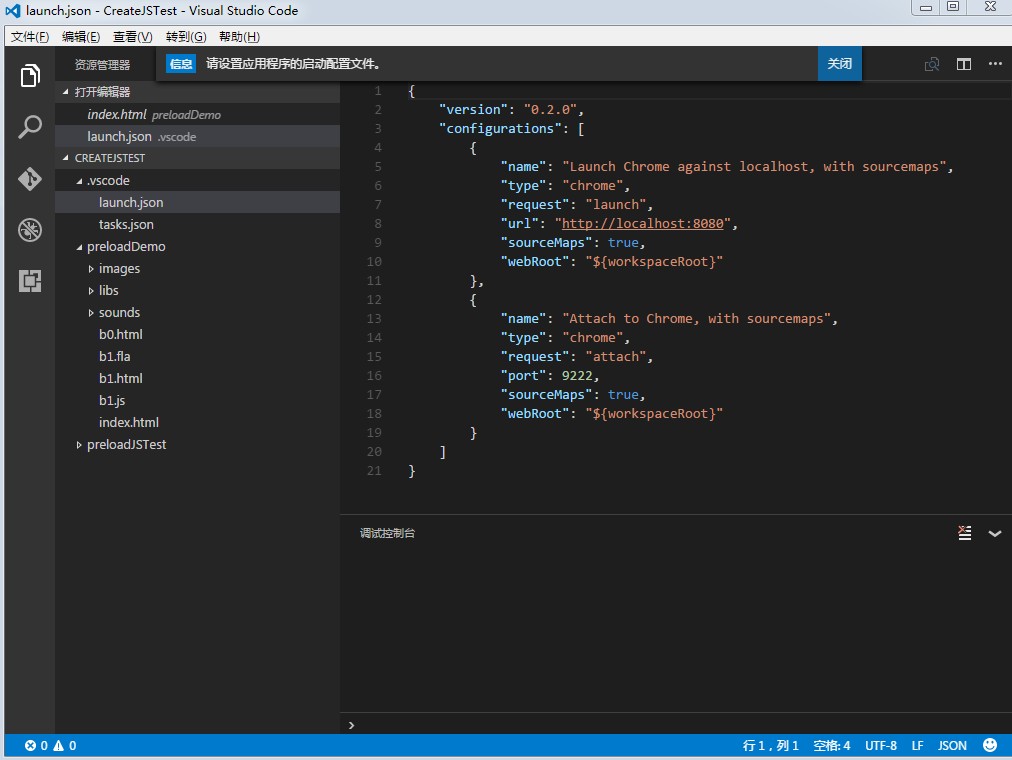Click the "version" key on line 2
1012x760 pixels.
click(473, 110)
